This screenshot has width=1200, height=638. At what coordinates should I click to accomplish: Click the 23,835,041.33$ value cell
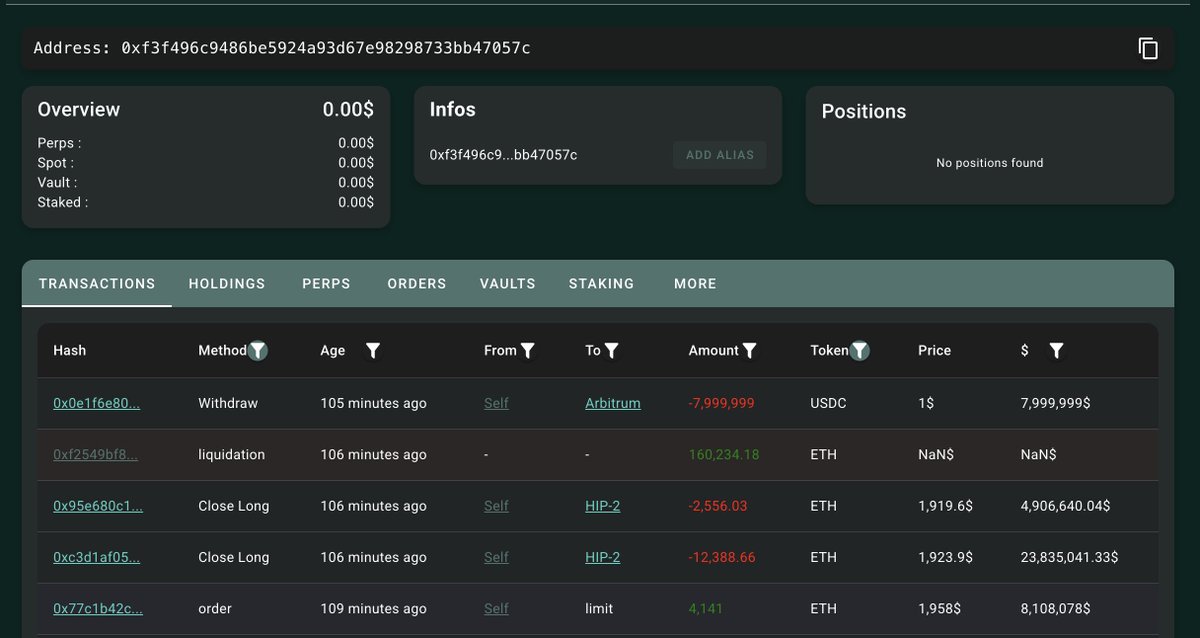1069,557
